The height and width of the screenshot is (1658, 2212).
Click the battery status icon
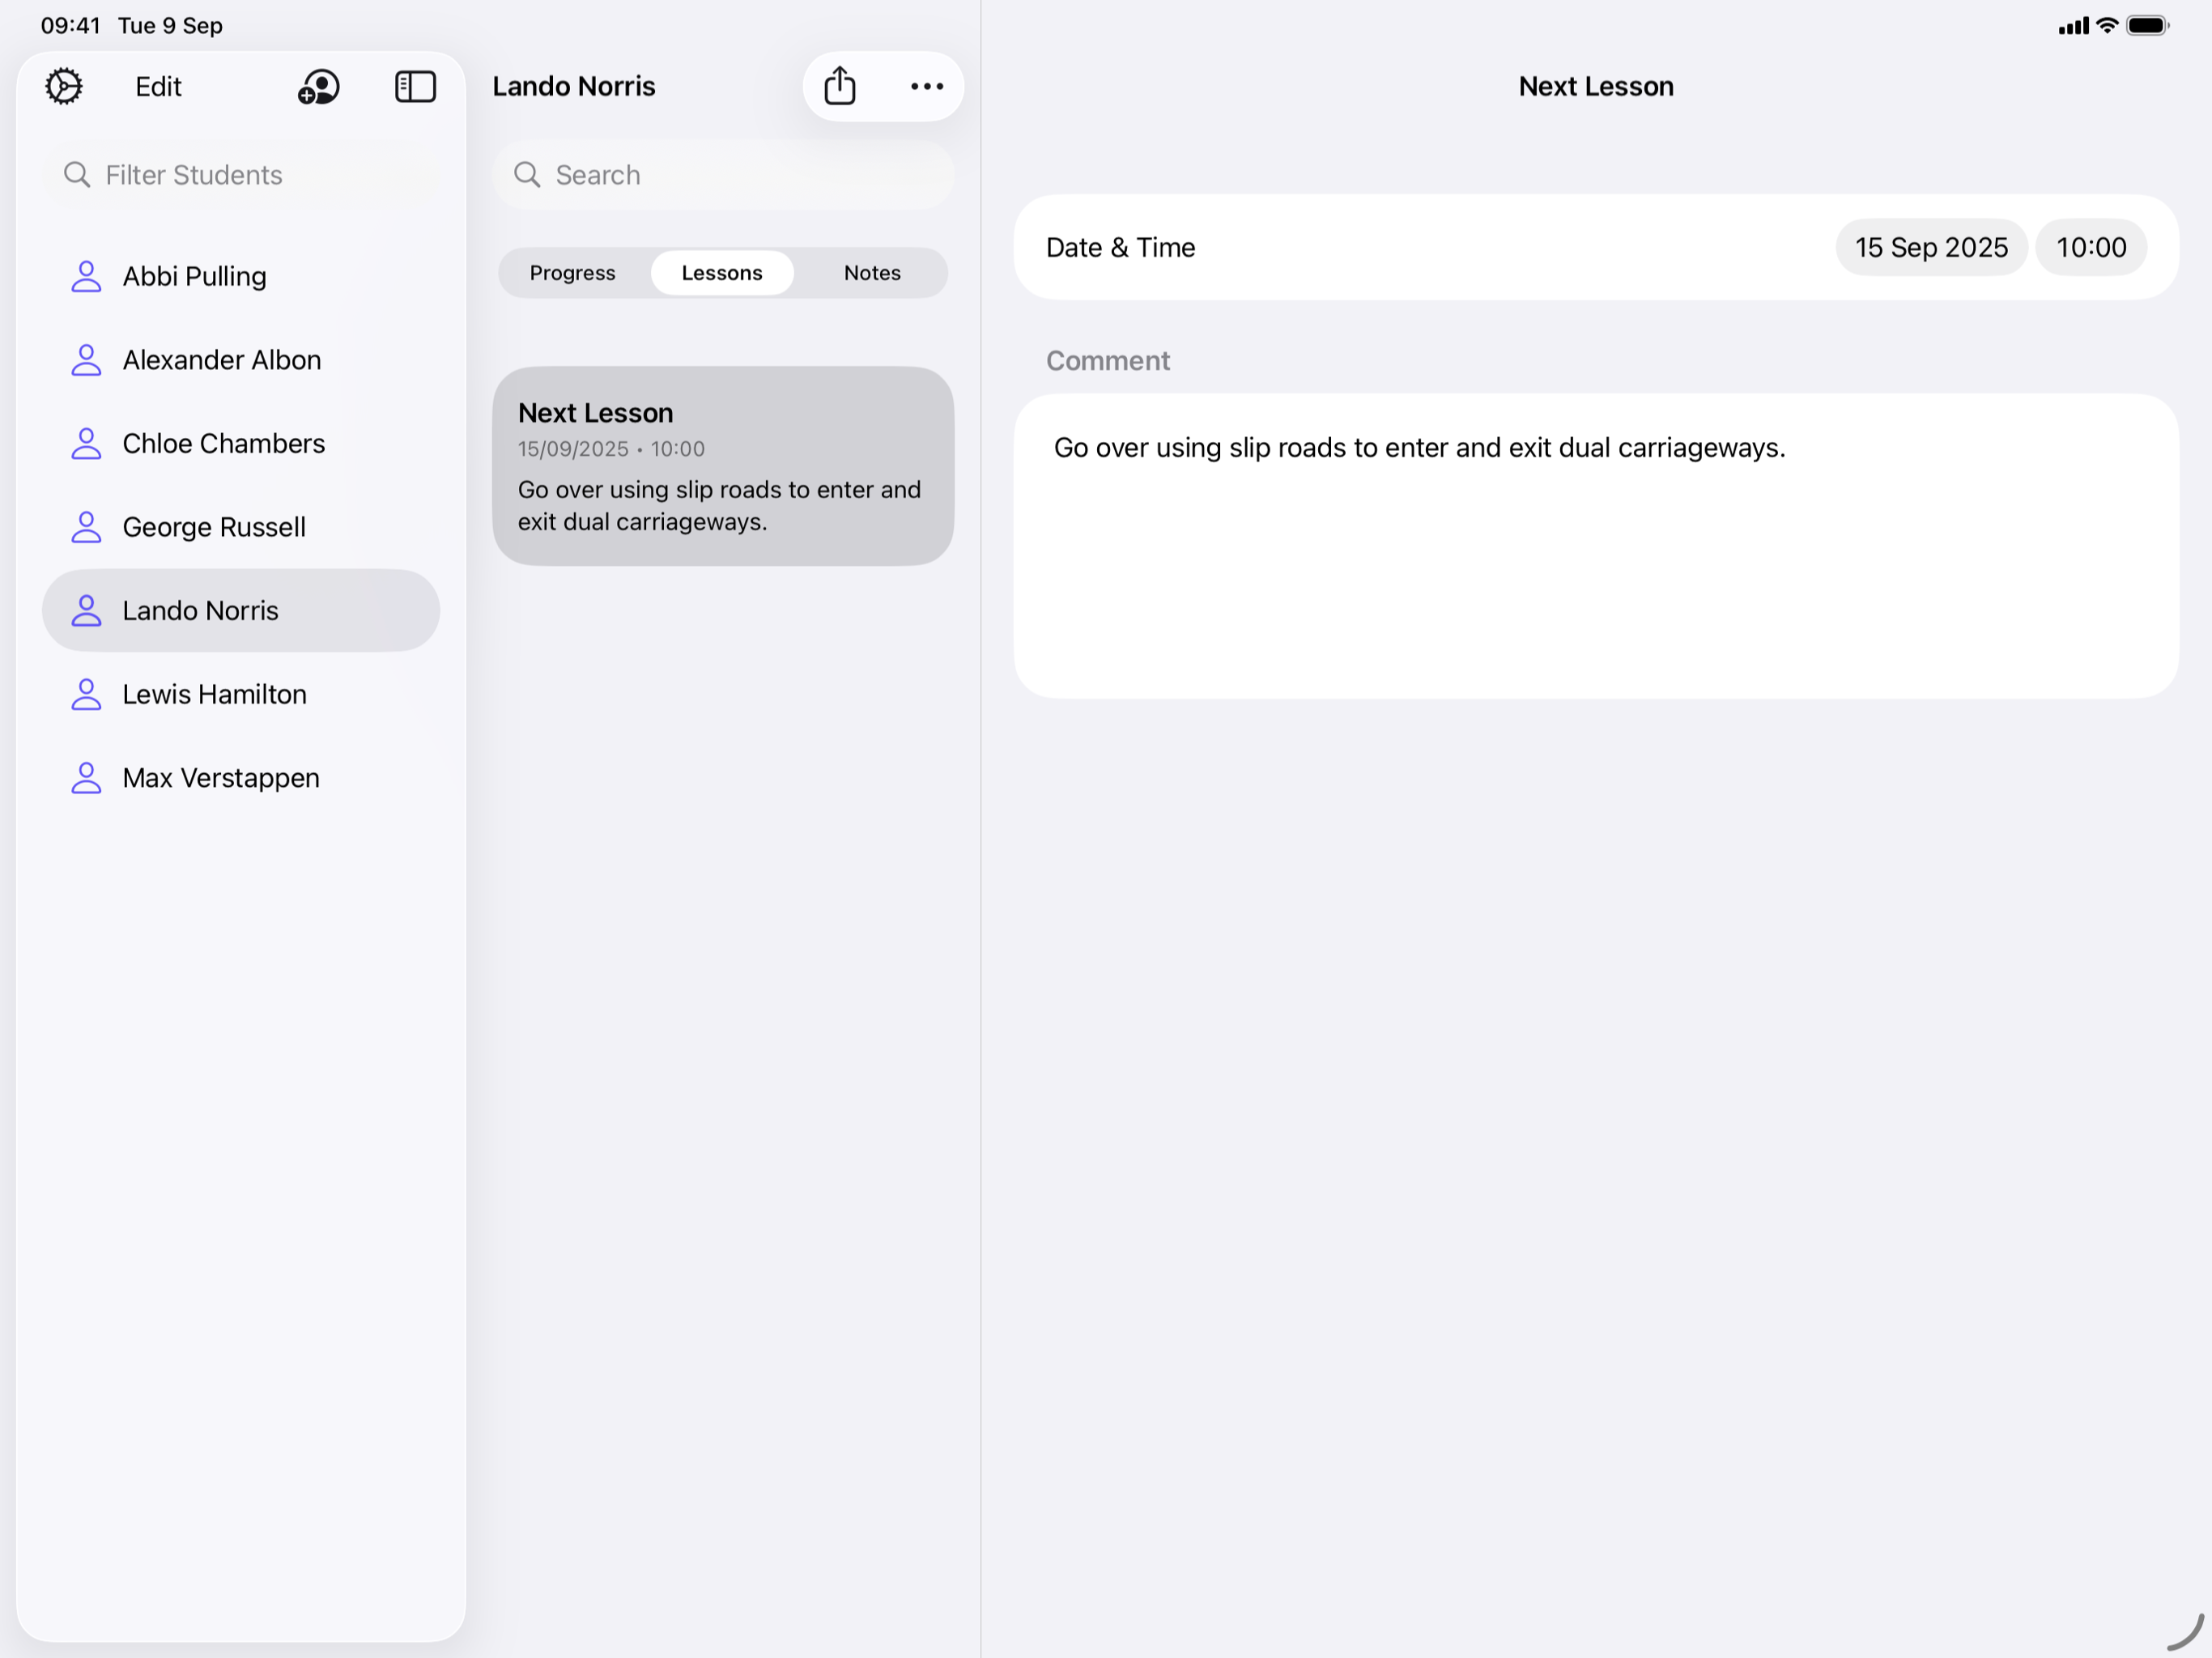coord(2146,26)
